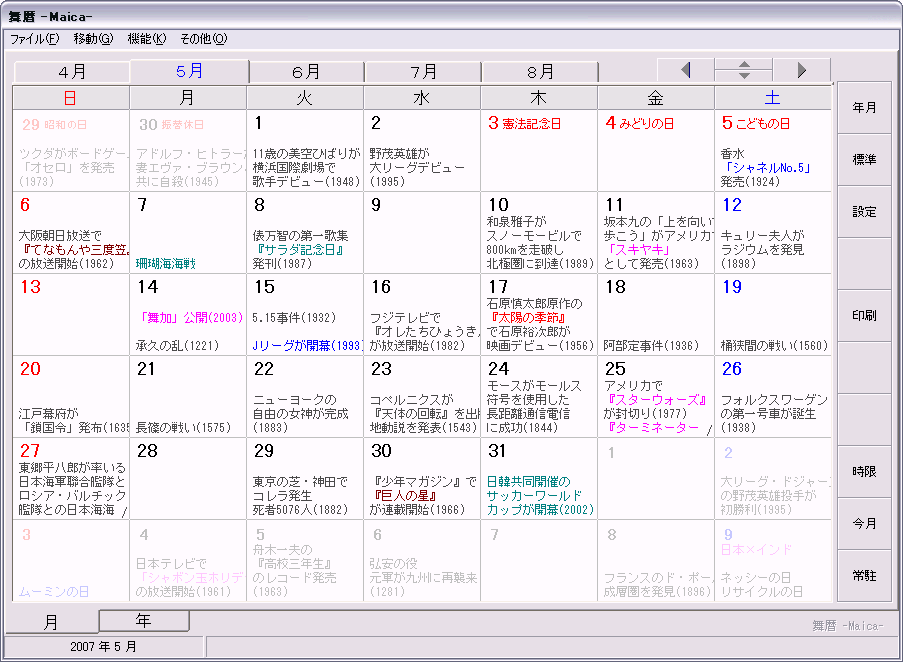Jump to 今月 this month
Image resolution: width=903 pixels, height=662 pixels.
tap(864, 523)
